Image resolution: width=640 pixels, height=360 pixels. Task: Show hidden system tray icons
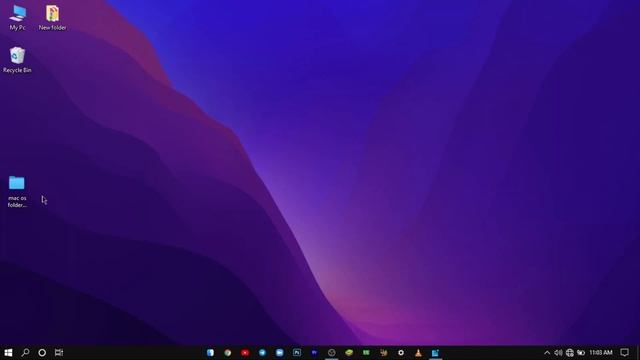click(547, 353)
